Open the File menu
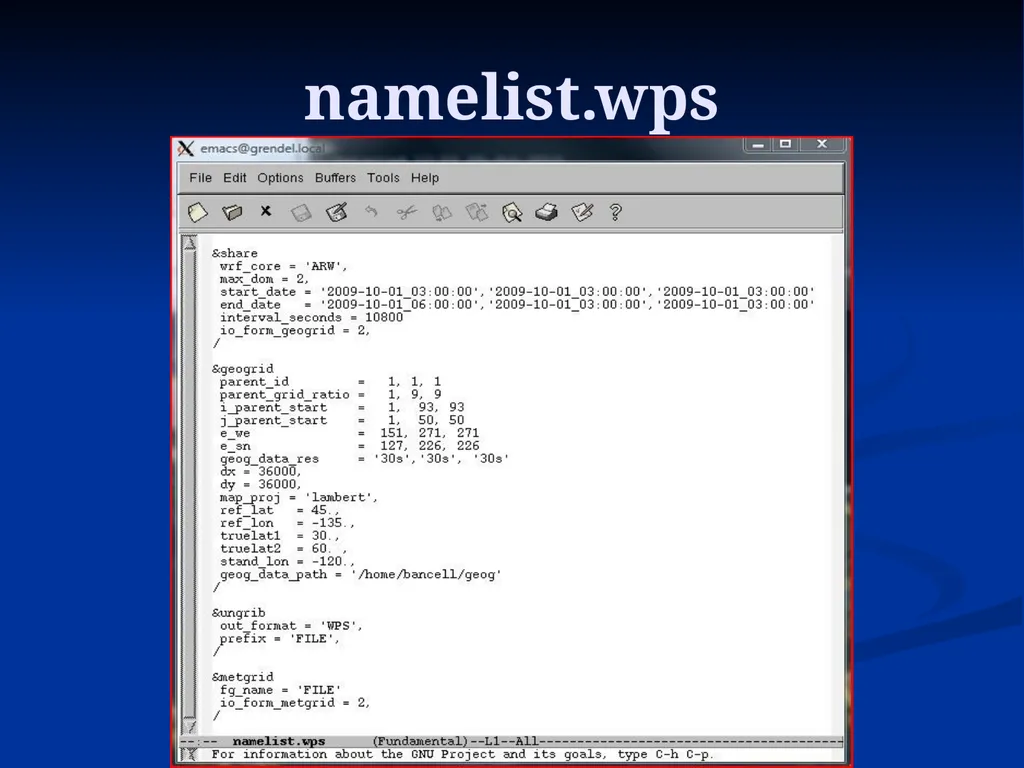The width and height of the screenshot is (1024, 768). (200, 178)
